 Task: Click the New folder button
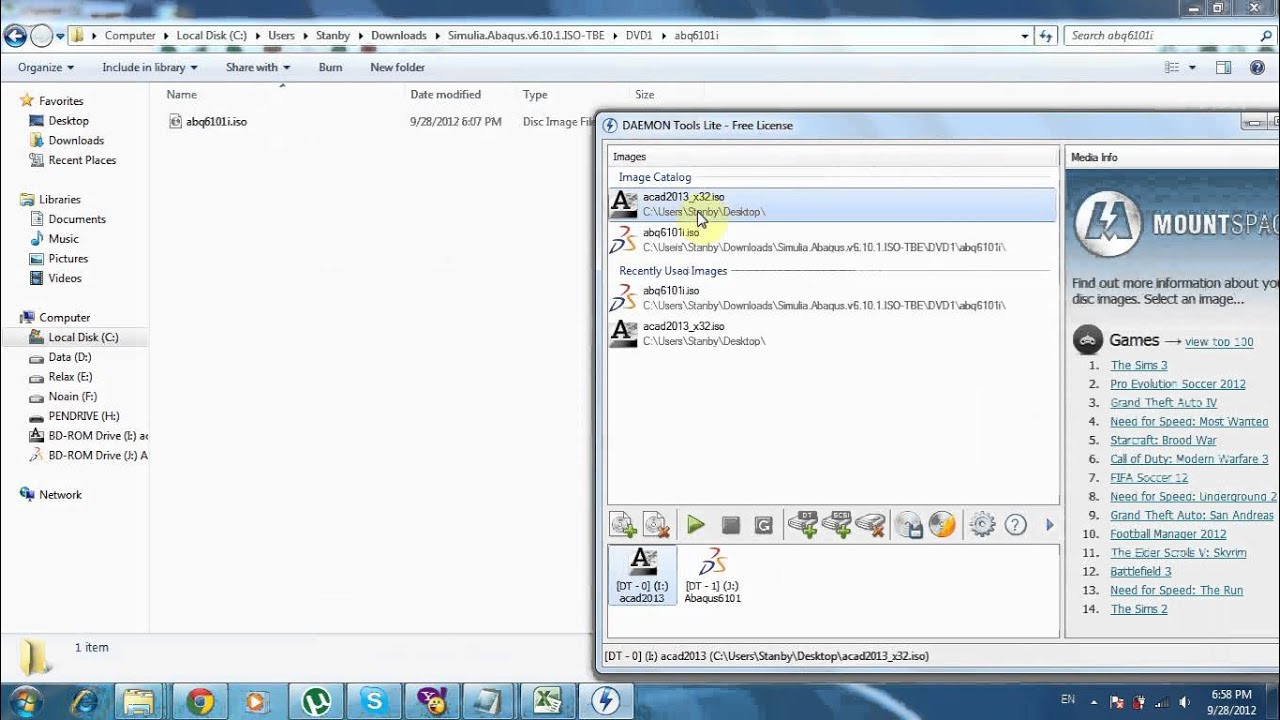[397, 67]
